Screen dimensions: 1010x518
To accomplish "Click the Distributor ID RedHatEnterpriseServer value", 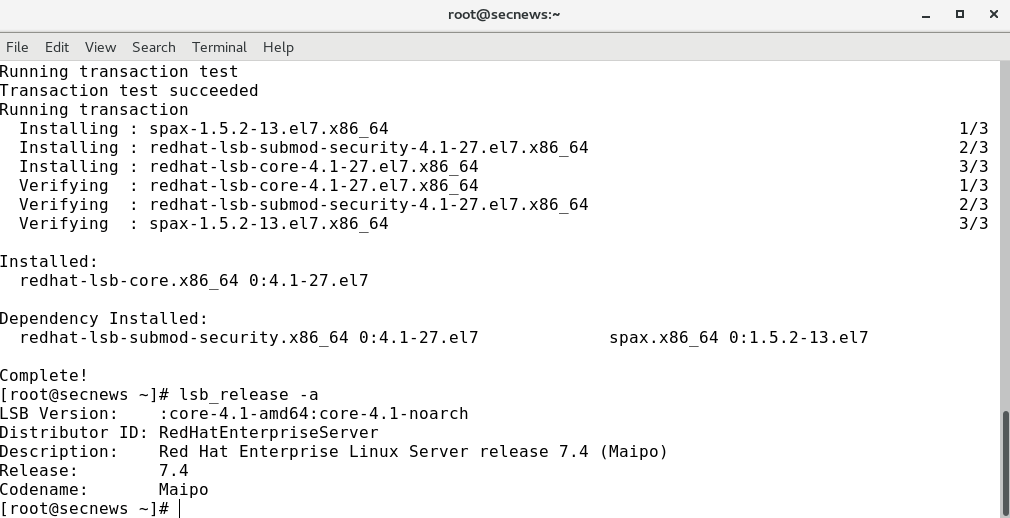I will 269,432.
